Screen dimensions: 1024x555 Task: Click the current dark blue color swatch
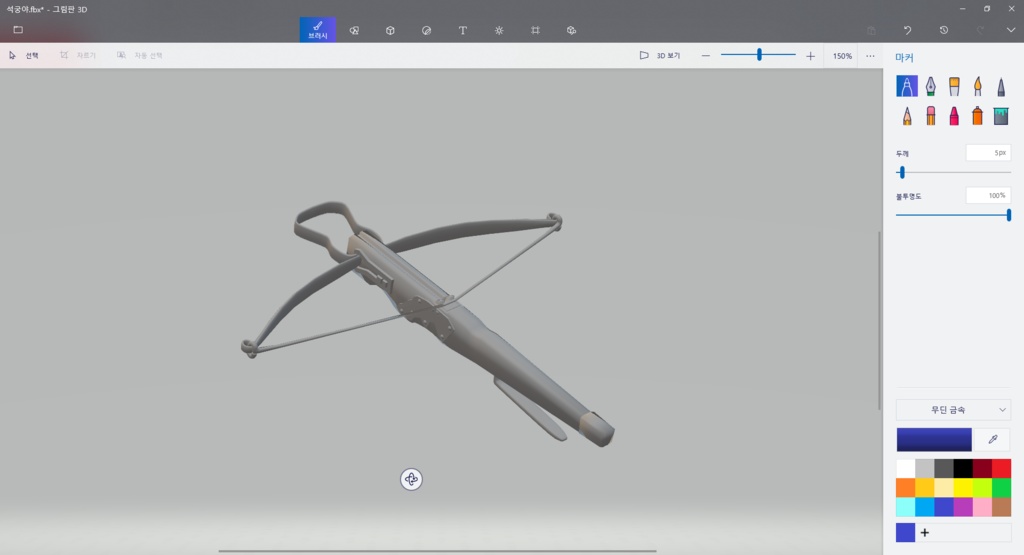[x=934, y=440]
